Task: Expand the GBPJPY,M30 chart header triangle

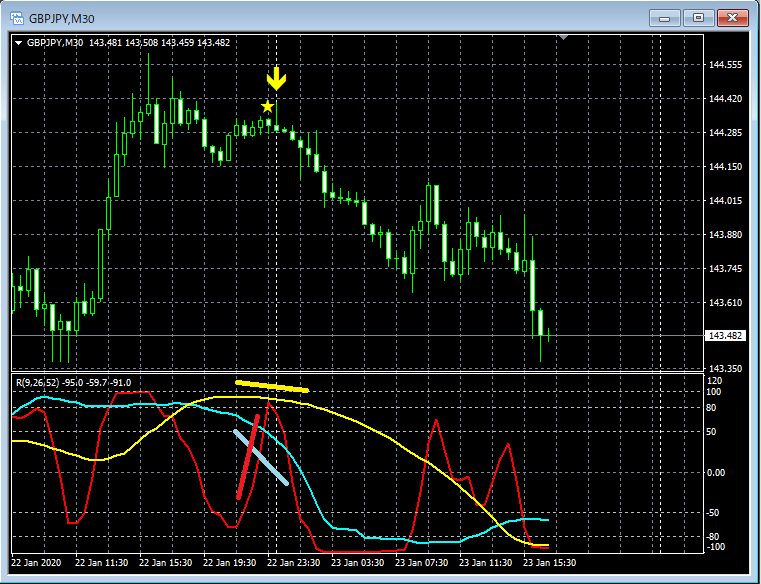Action: tap(18, 43)
